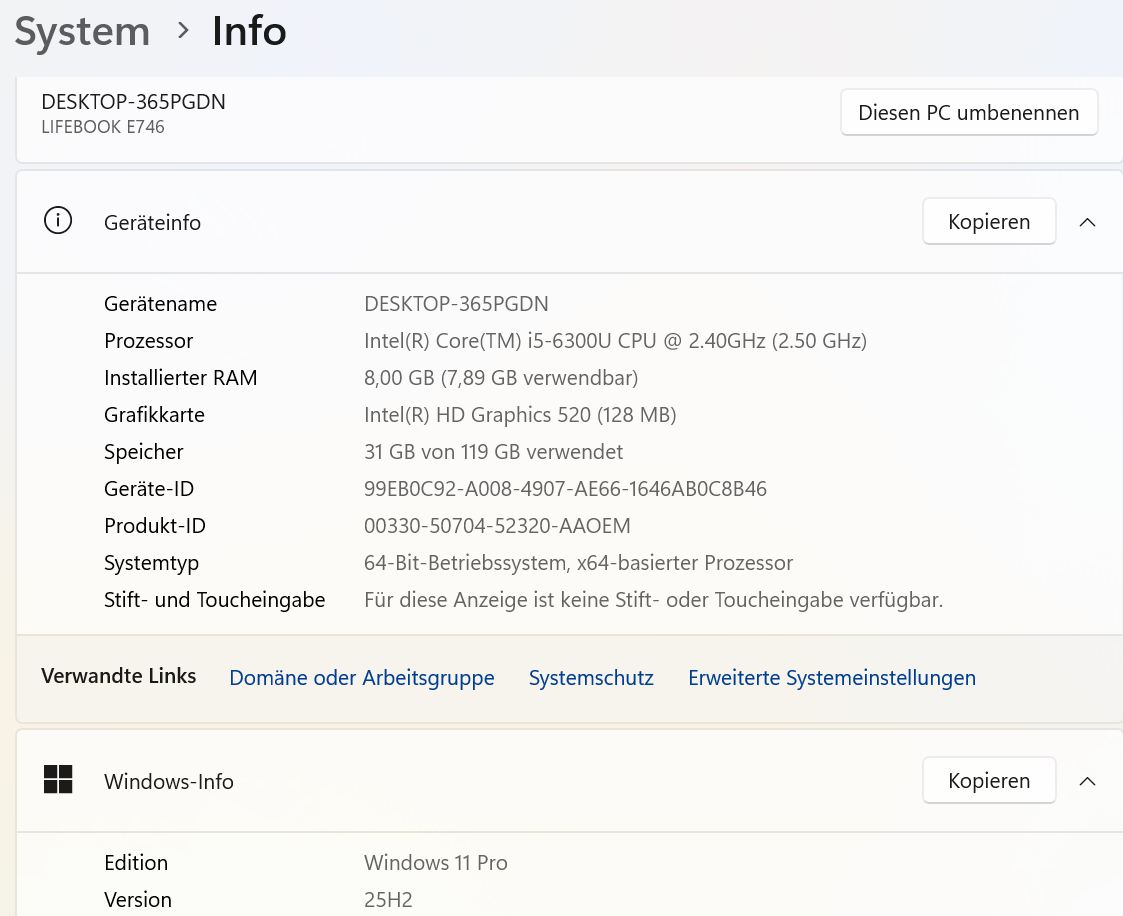
Task: Open Systemschutz link
Action: (x=591, y=678)
